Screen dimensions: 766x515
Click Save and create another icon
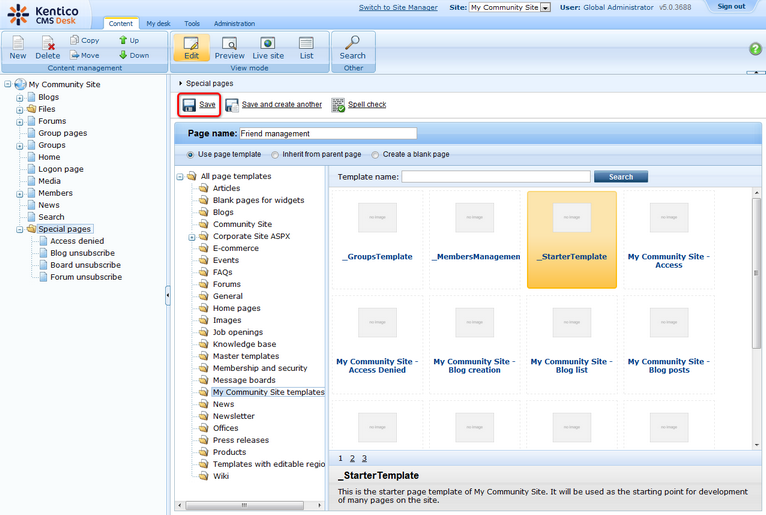232,105
